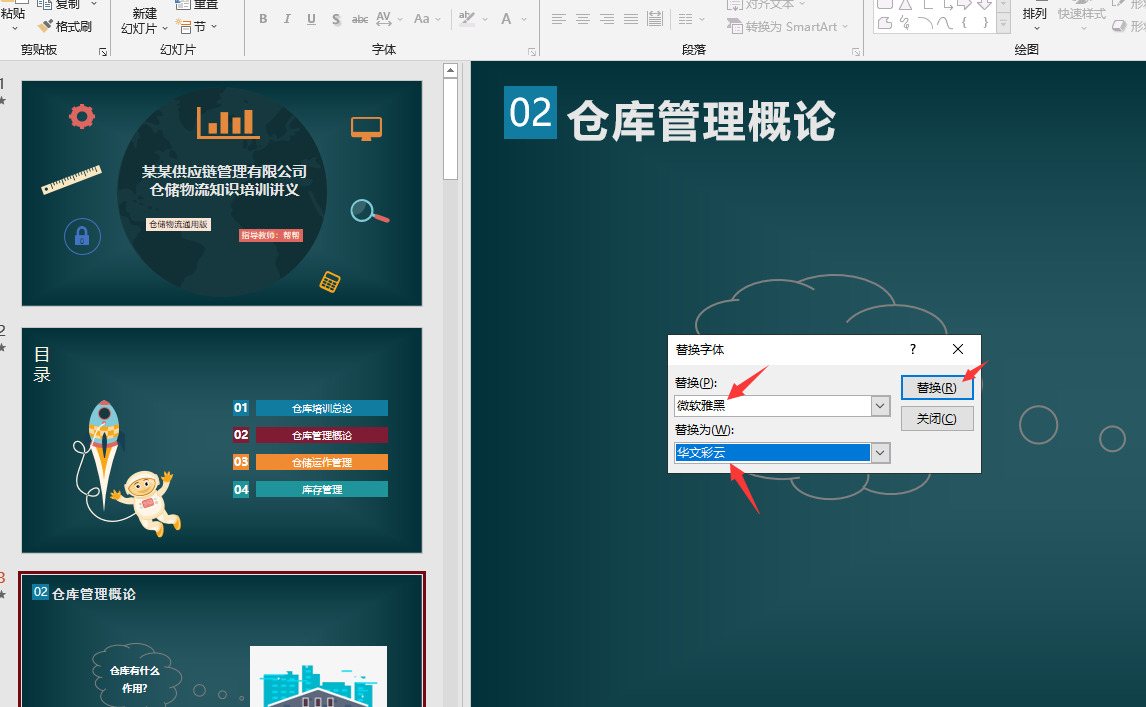1146x707 pixels.
Task: Click the Bold formatting icon
Action: [263, 19]
